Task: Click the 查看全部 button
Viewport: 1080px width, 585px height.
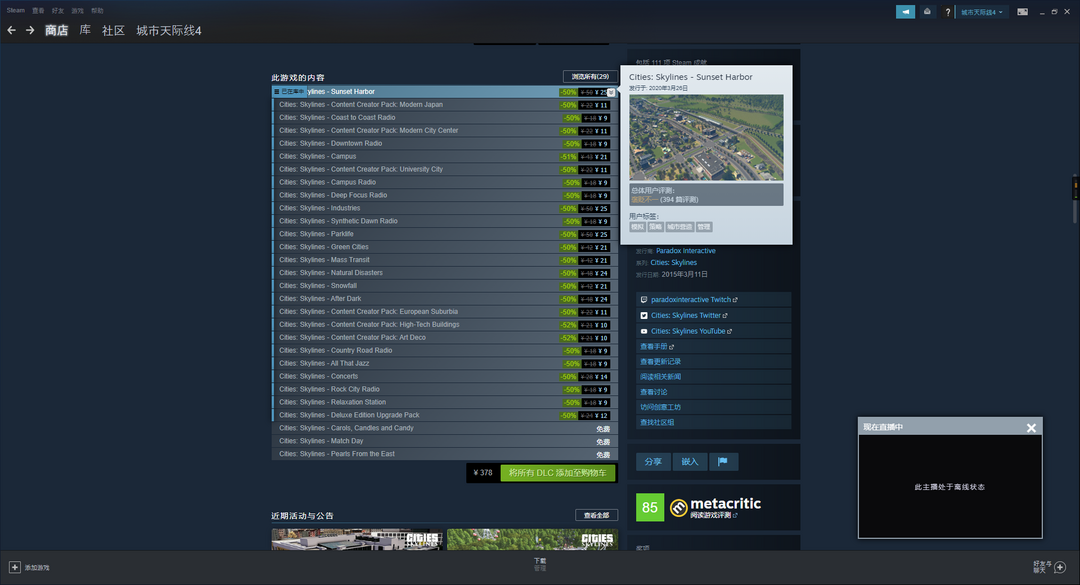Action: pyautogui.click(x=596, y=515)
